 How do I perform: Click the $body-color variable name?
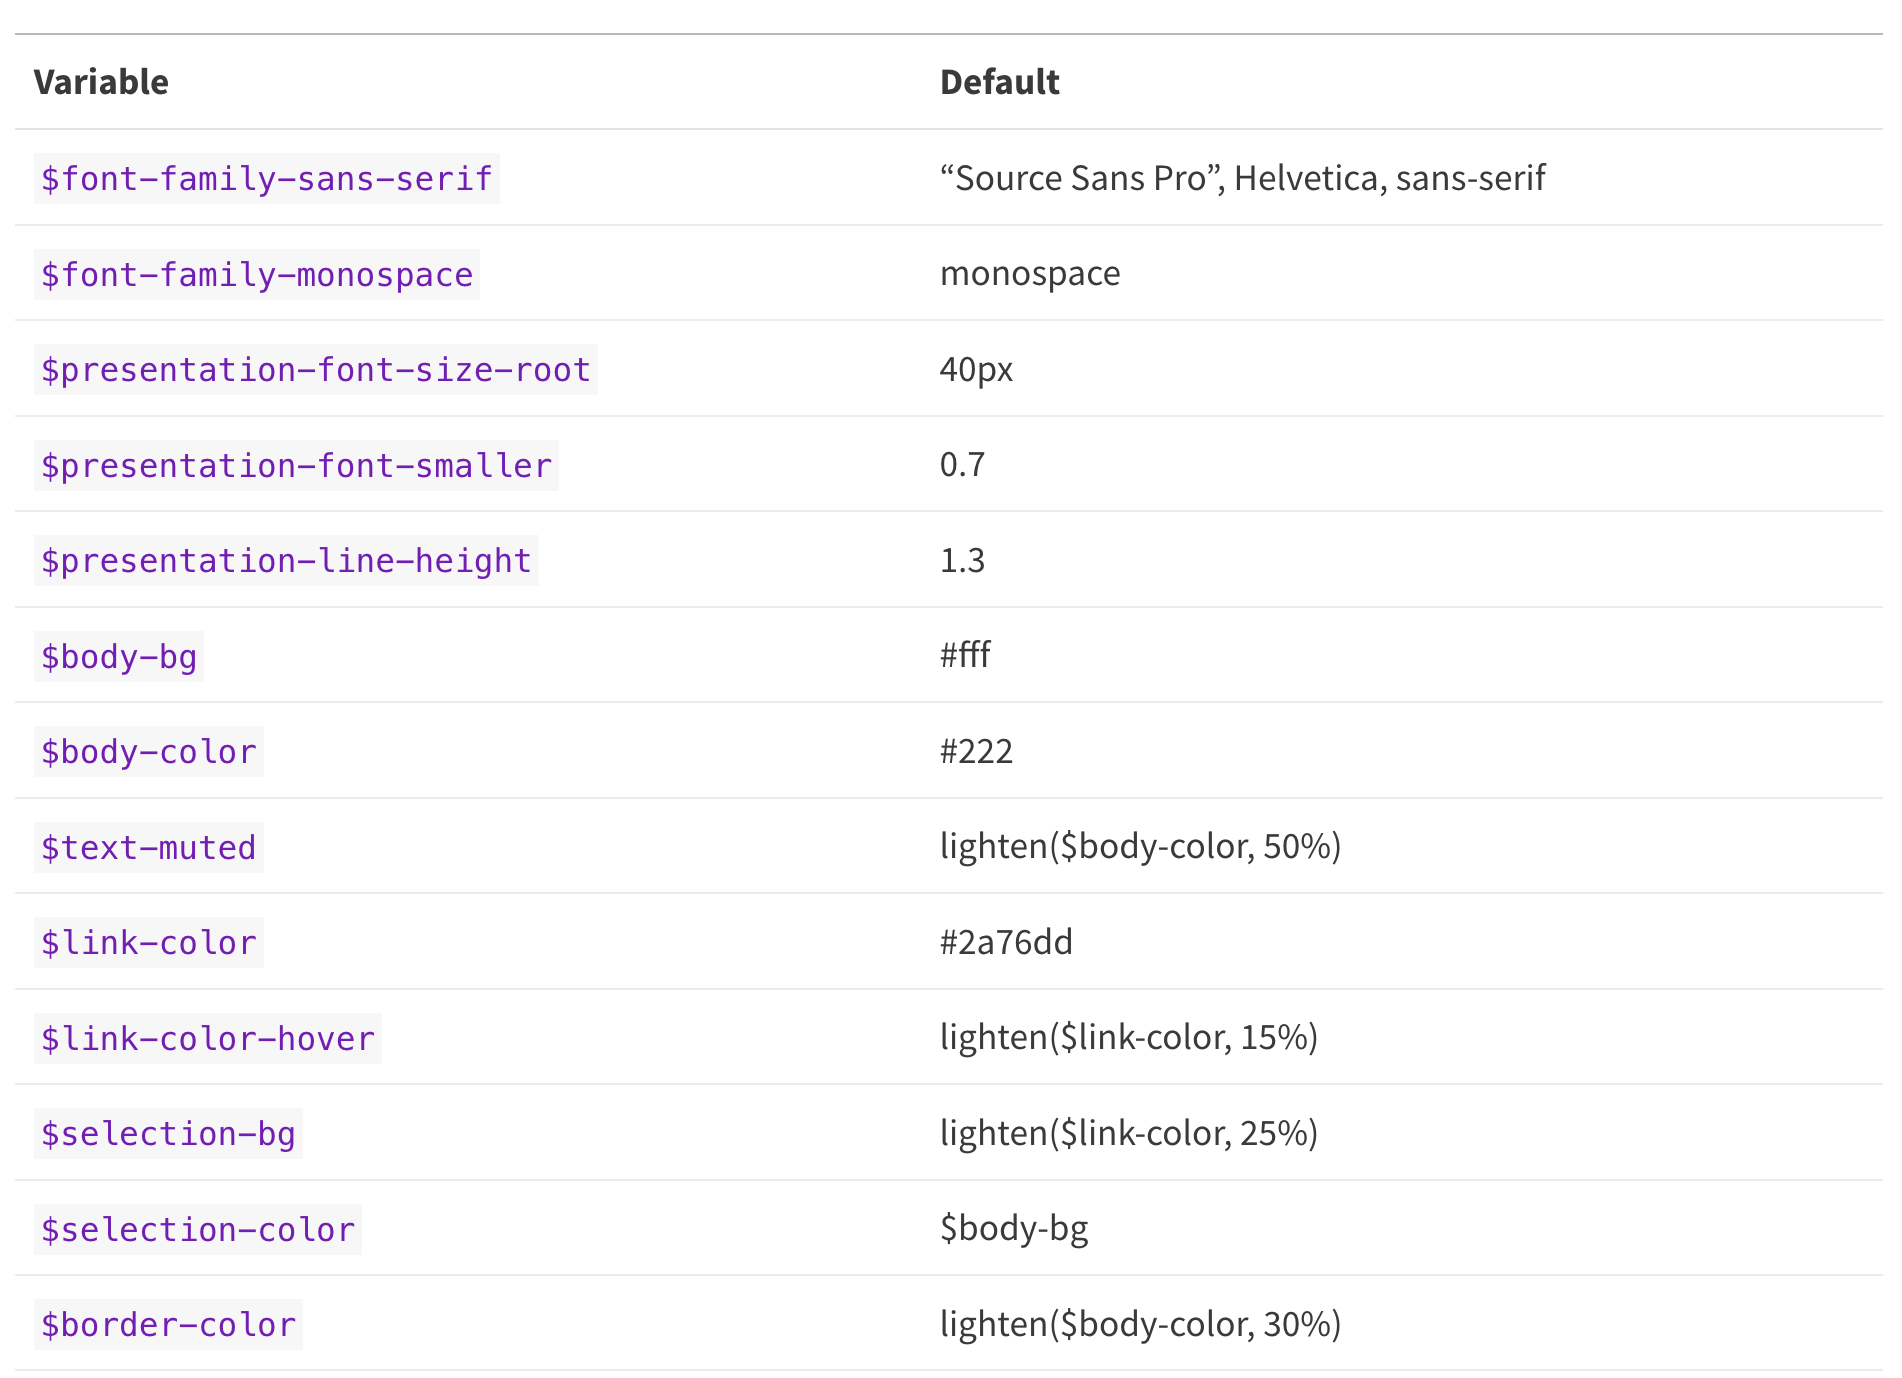point(149,752)
